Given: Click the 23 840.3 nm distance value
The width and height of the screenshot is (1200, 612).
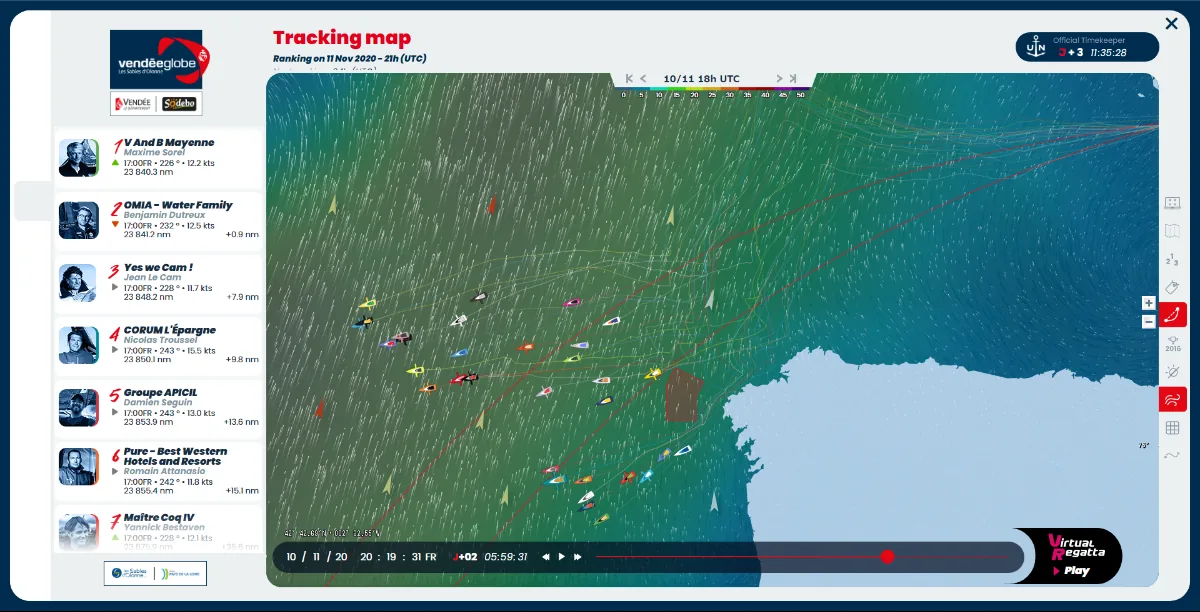Looking at the screenshot, I should click(148, 172).
